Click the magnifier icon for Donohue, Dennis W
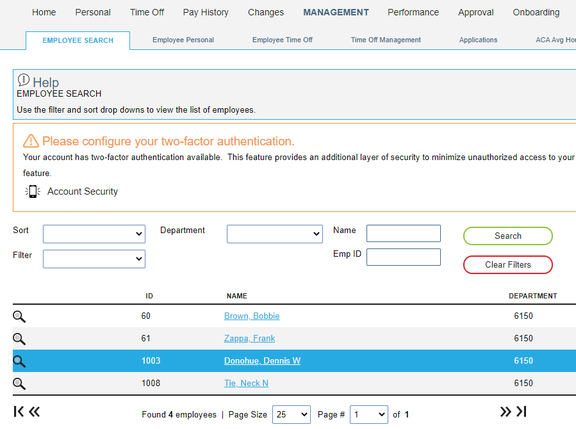 coord(19,361)
